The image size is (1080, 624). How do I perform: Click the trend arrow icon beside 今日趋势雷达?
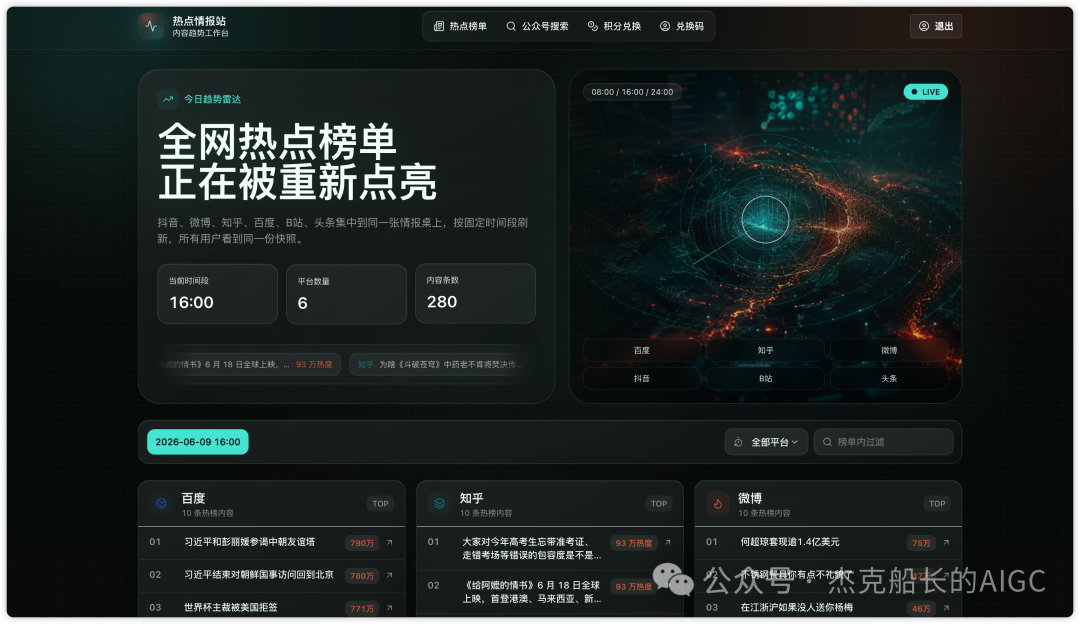pyautogui.click(x=167, y=99)
